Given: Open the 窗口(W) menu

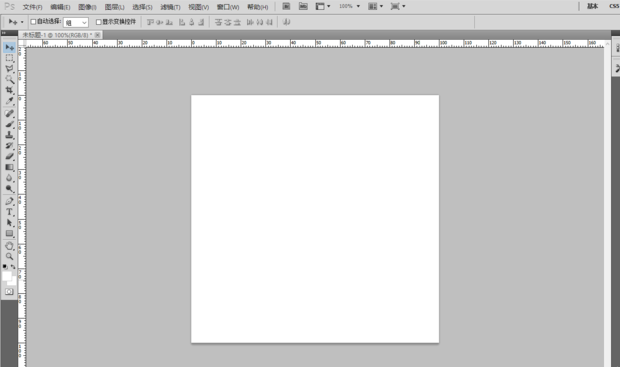Looking at the screenshot, I should (x=228, y=7).
